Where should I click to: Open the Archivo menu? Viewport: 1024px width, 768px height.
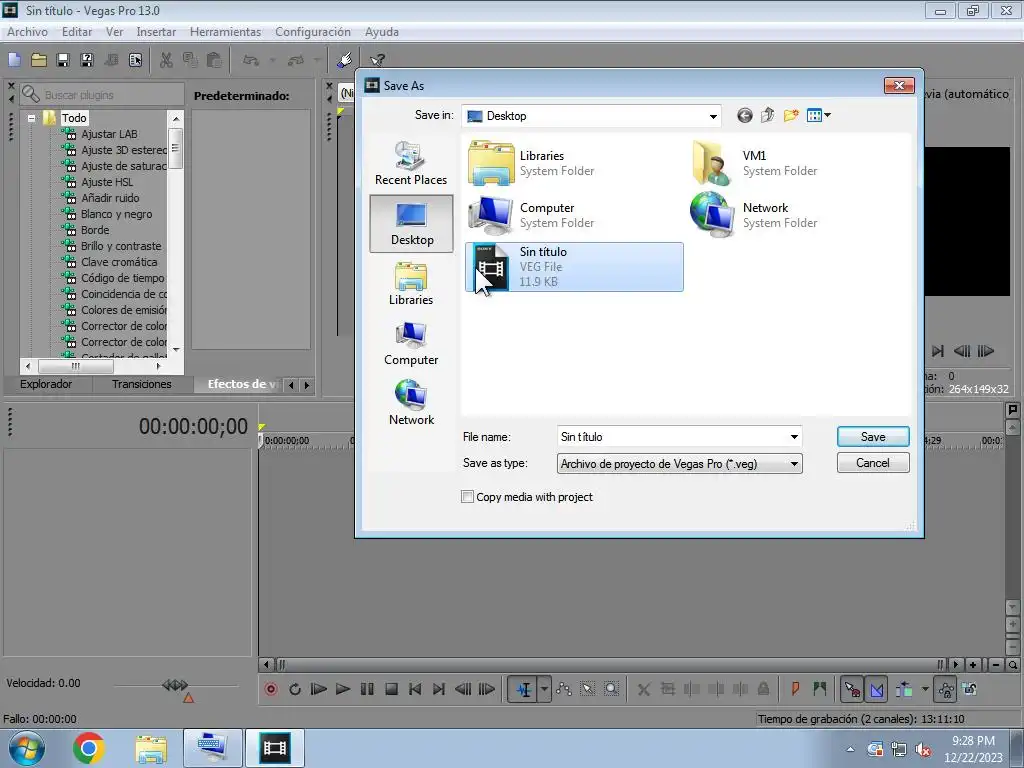pyautogui.click(x=27, y=32)
